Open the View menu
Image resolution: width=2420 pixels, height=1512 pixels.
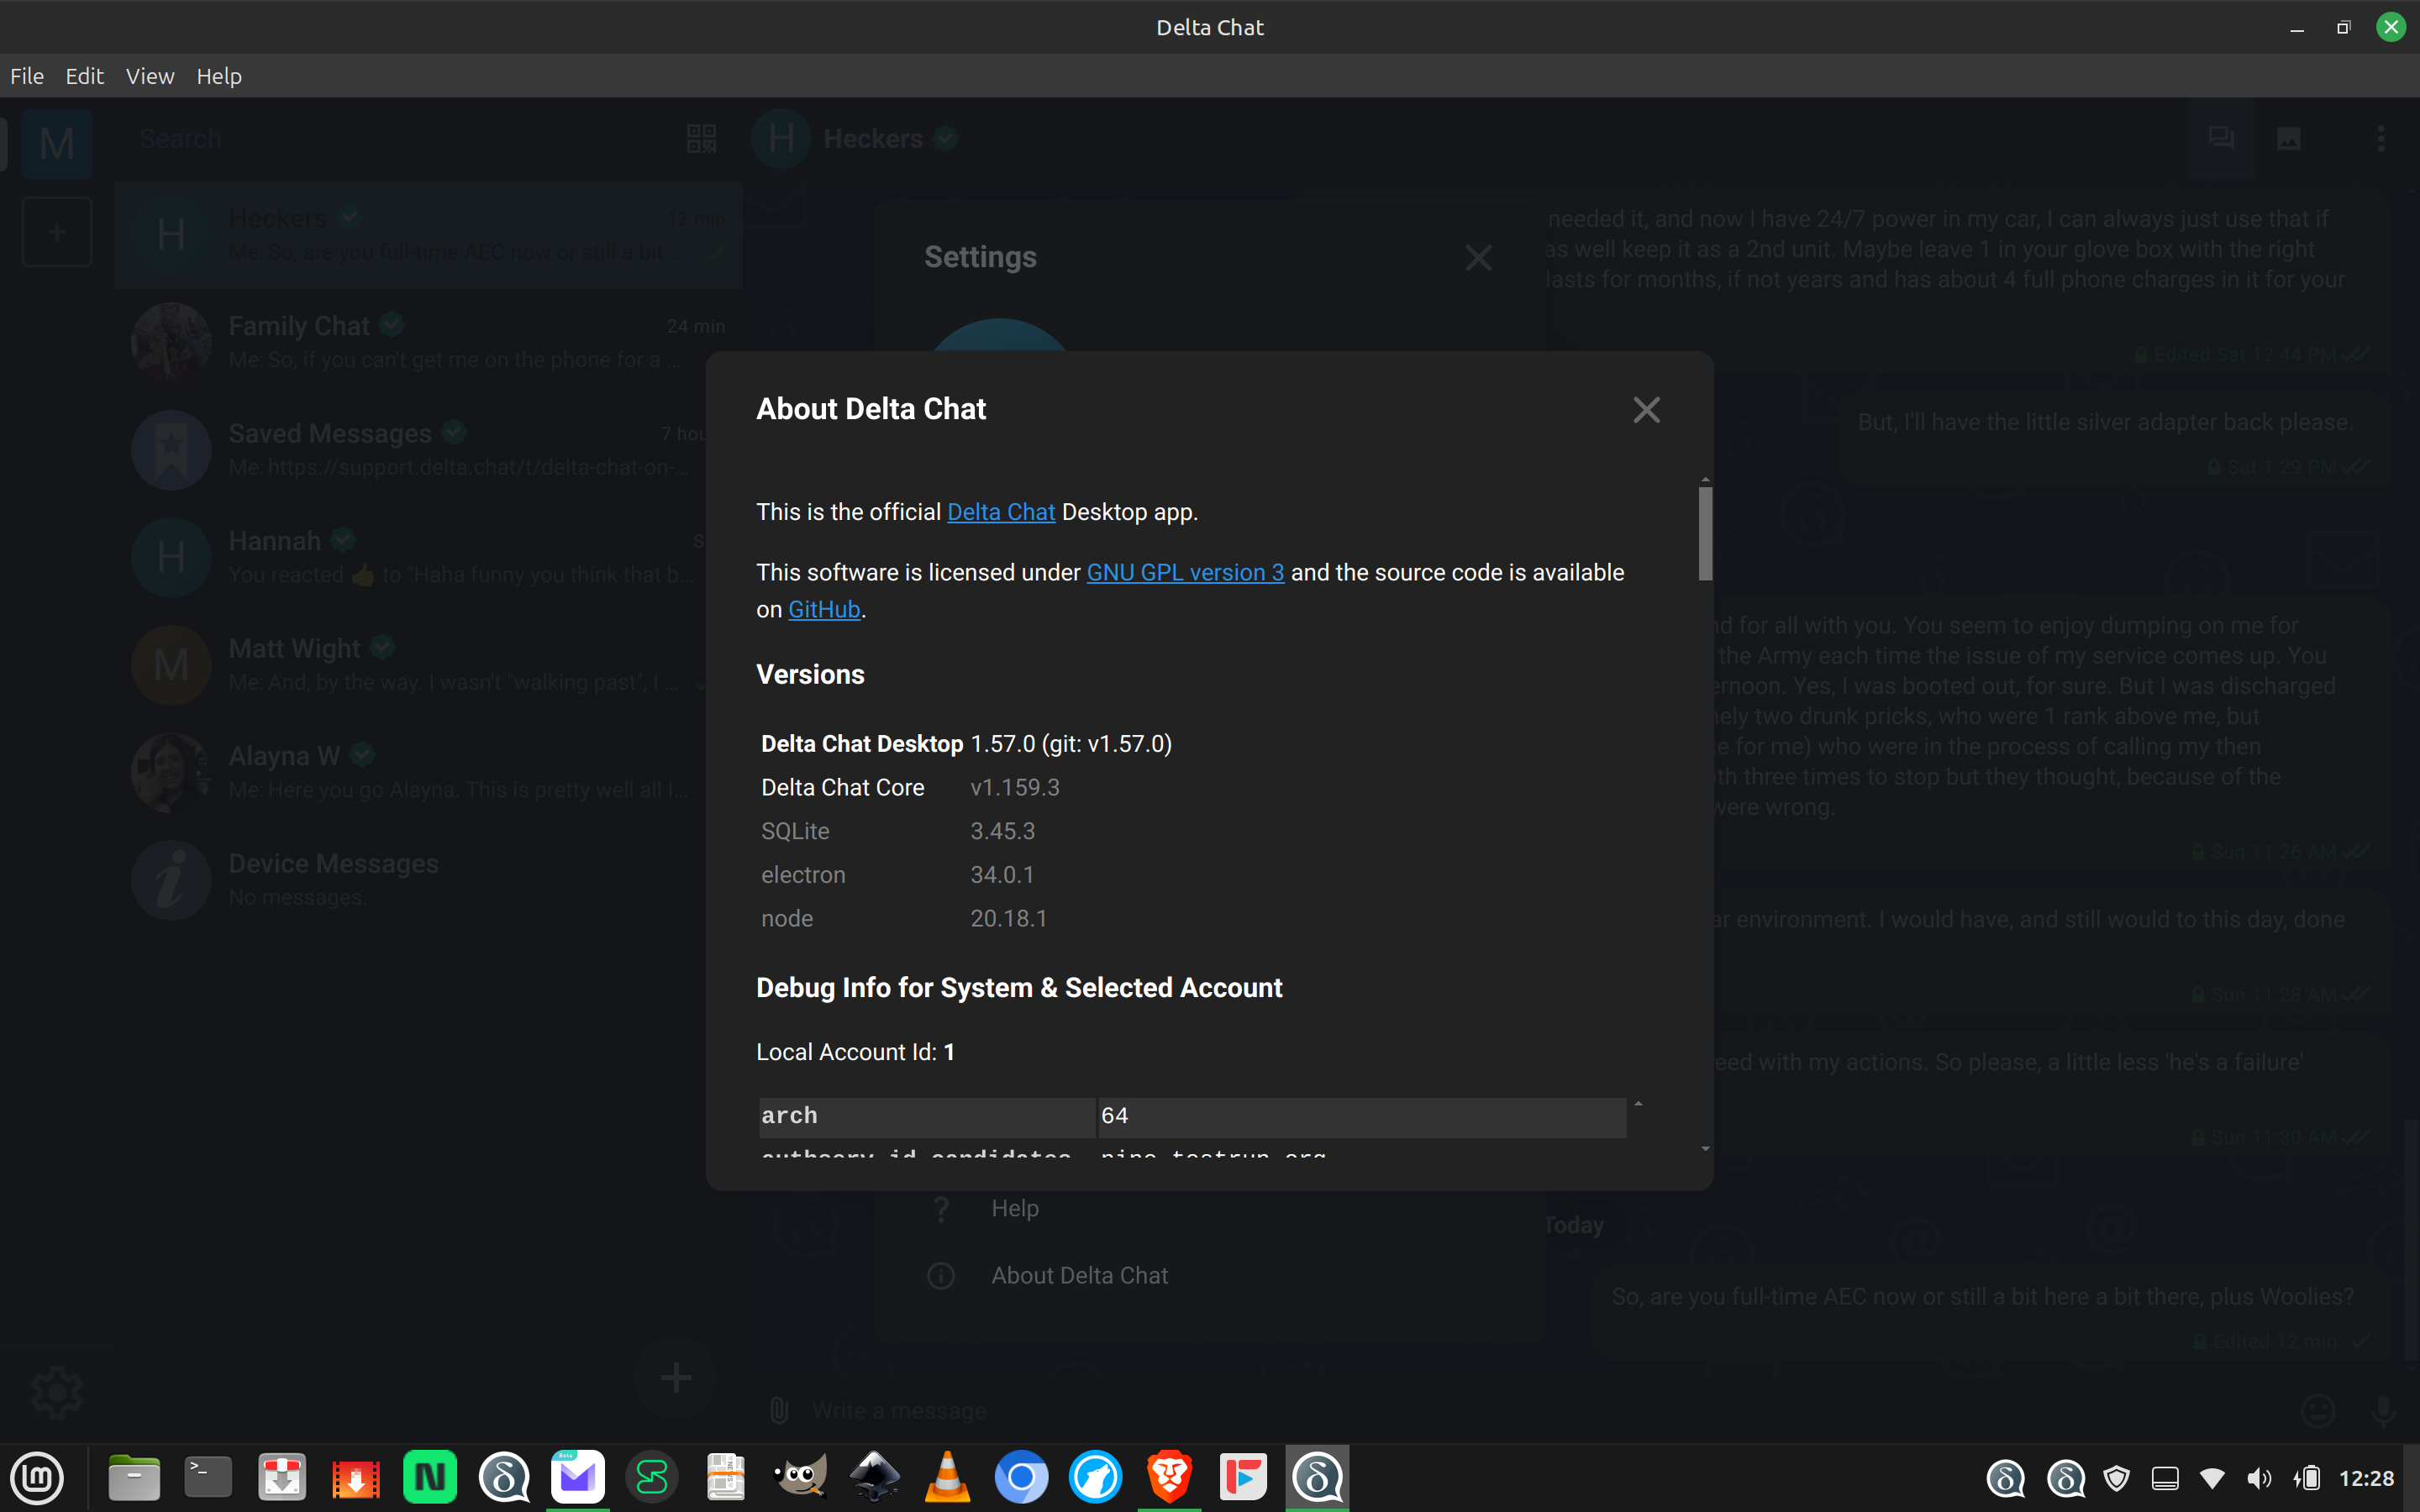[x=150, y=76]
